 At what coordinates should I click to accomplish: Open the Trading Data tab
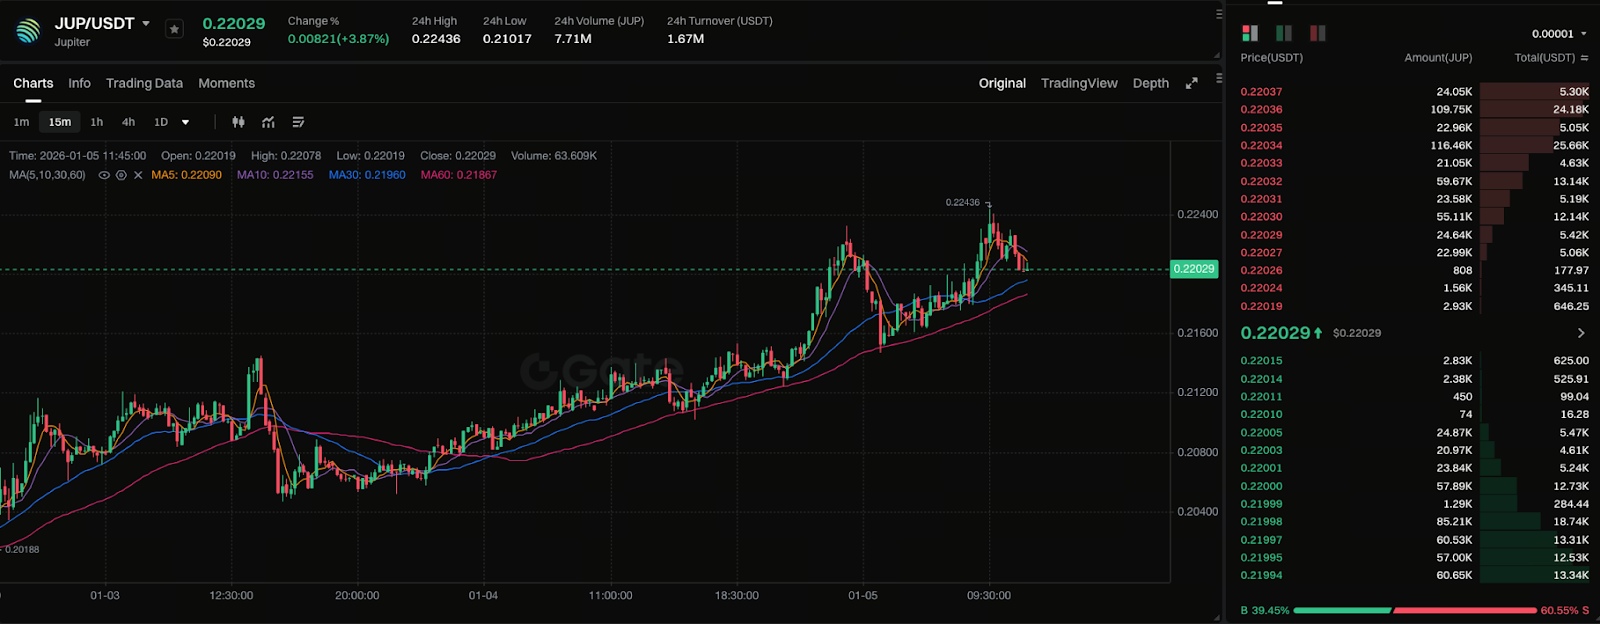144,83
